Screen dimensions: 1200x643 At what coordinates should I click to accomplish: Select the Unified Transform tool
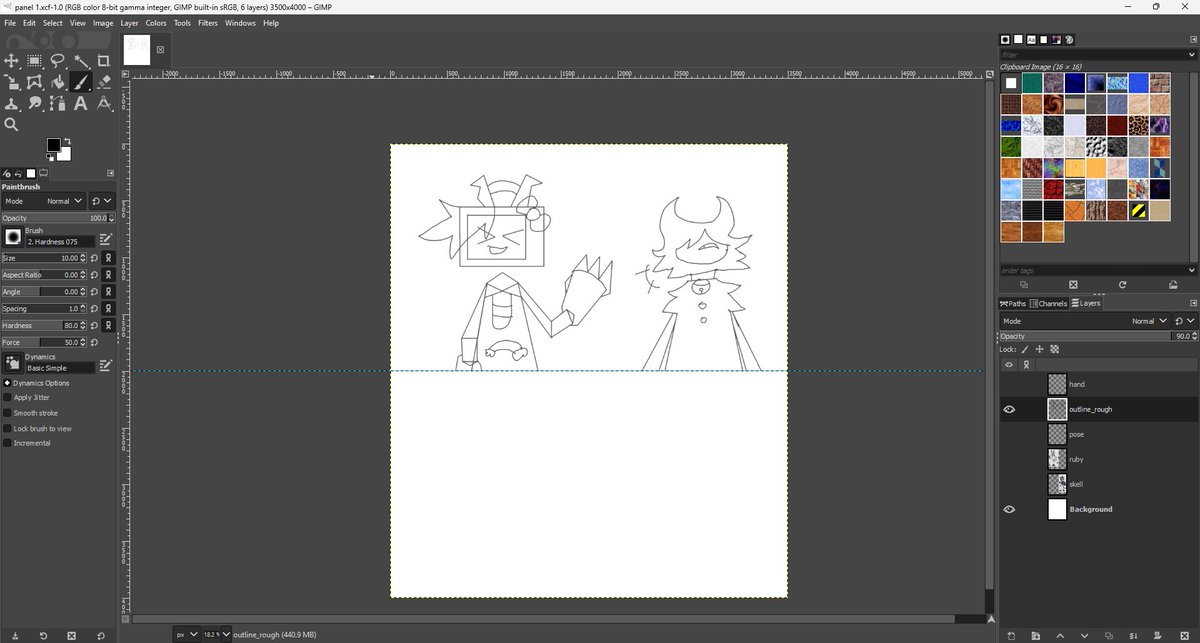11,82
